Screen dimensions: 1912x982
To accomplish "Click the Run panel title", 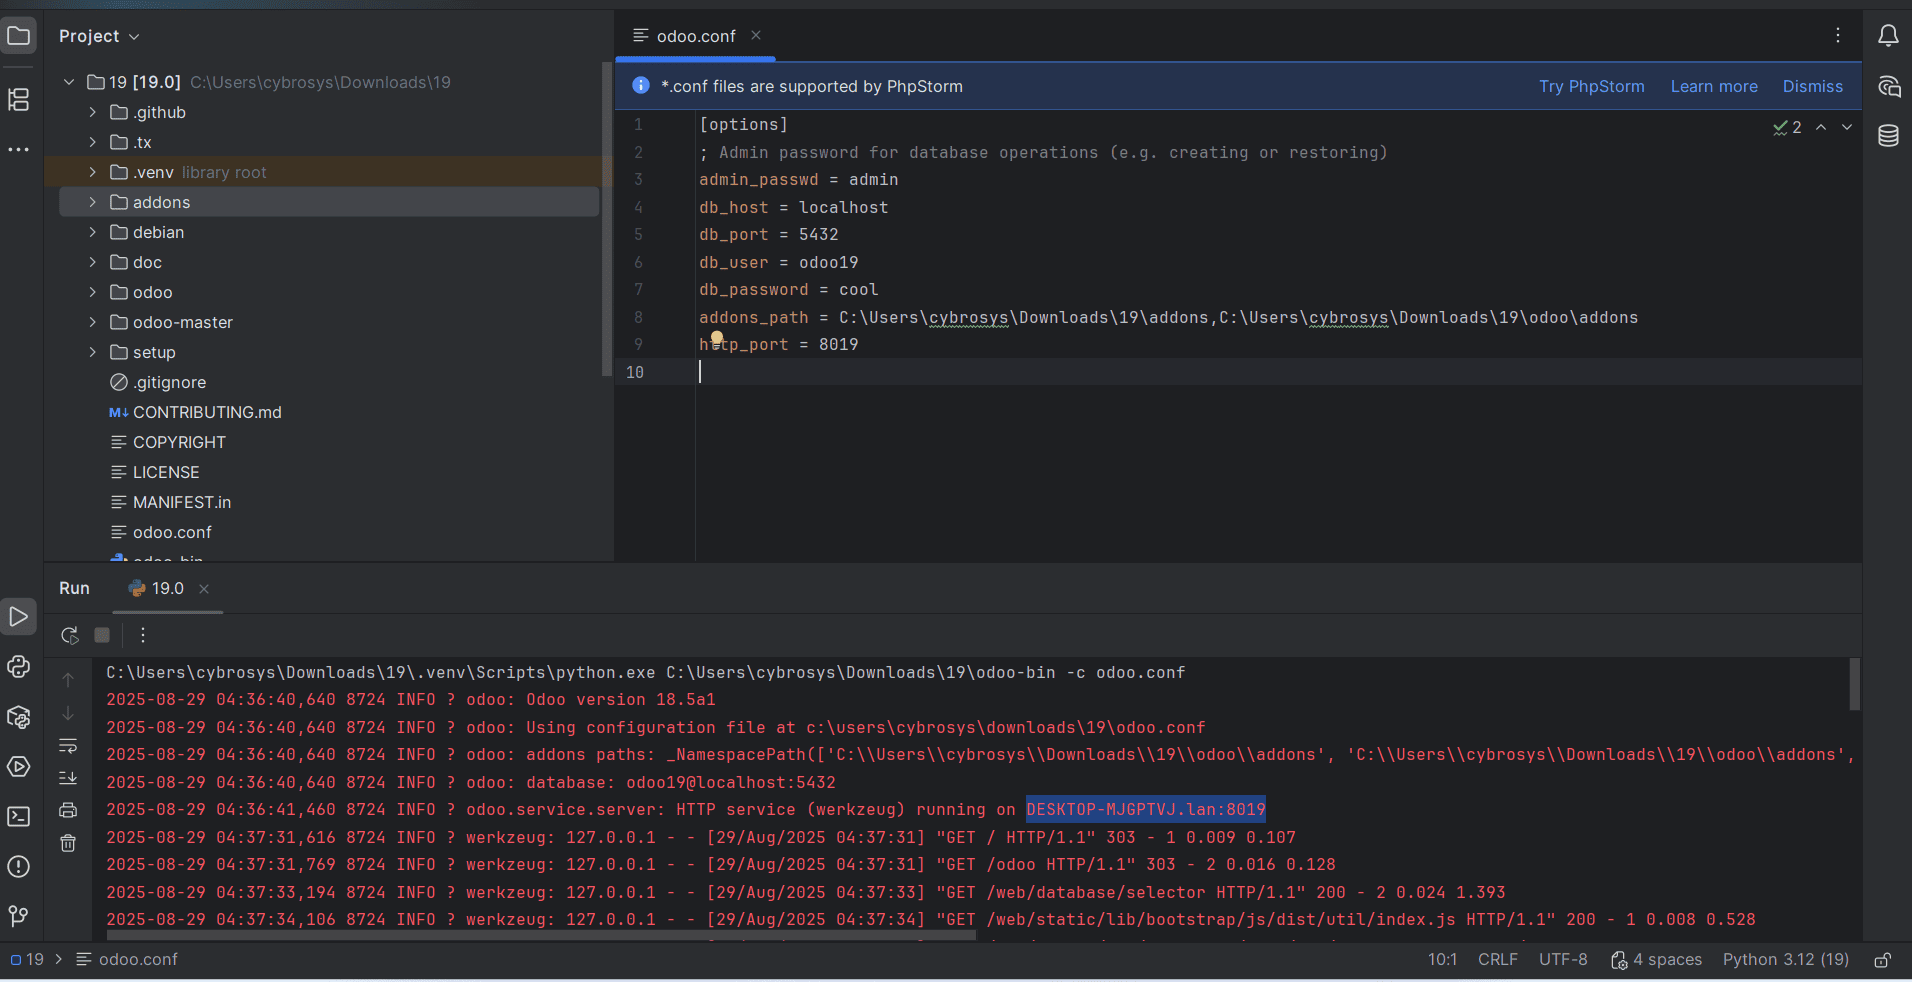I will 74,588.
